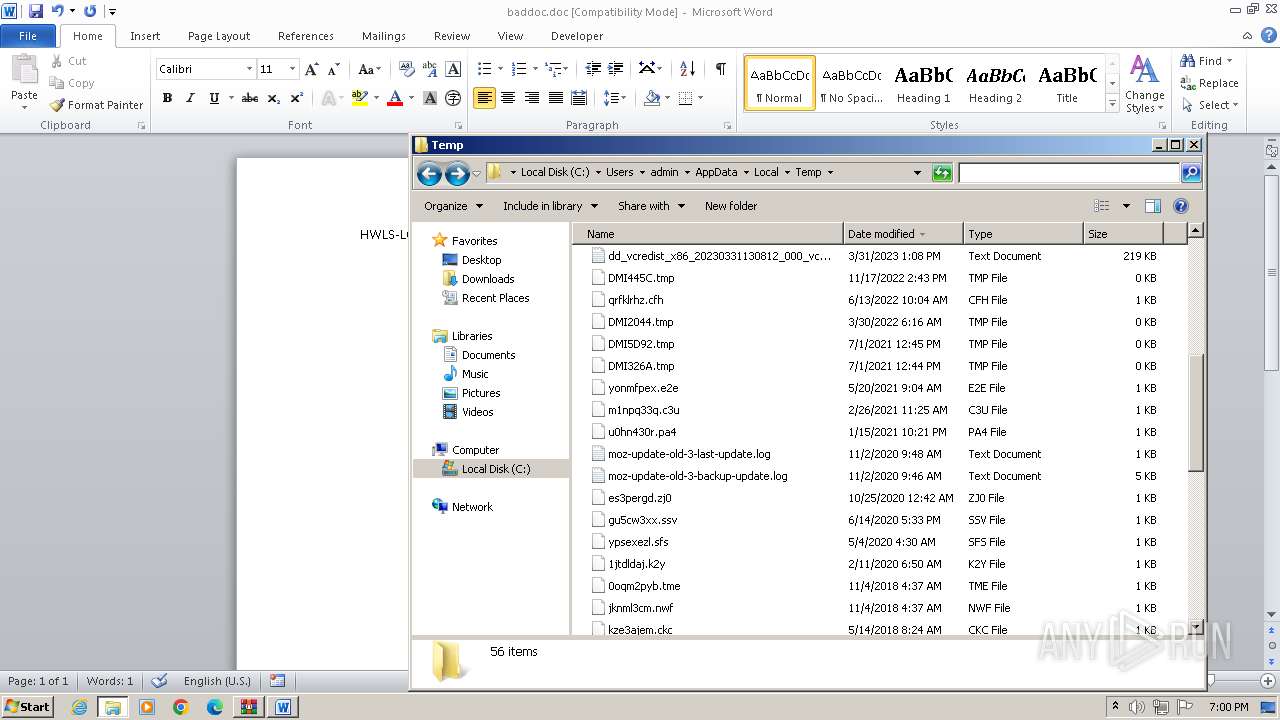
Task: Open the Change Case Aa dropdown
Action: [x=369, y=69]
